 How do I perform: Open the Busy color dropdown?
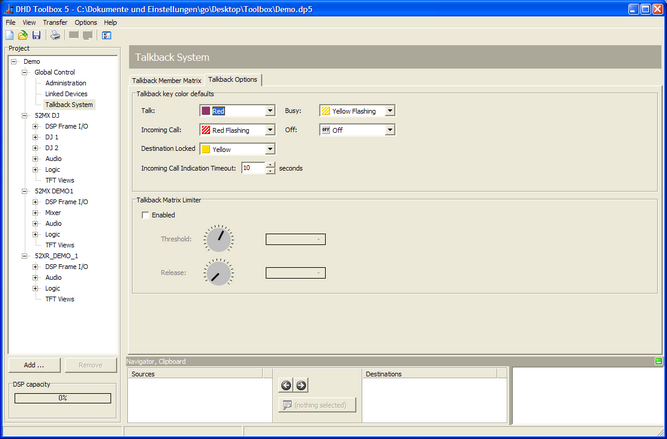point(390,111)
